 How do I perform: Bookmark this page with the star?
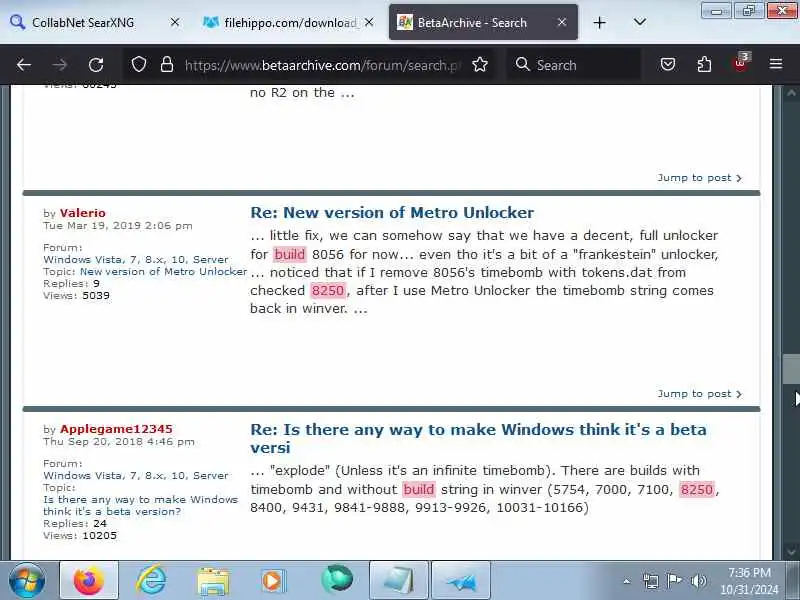pos(480,65)
